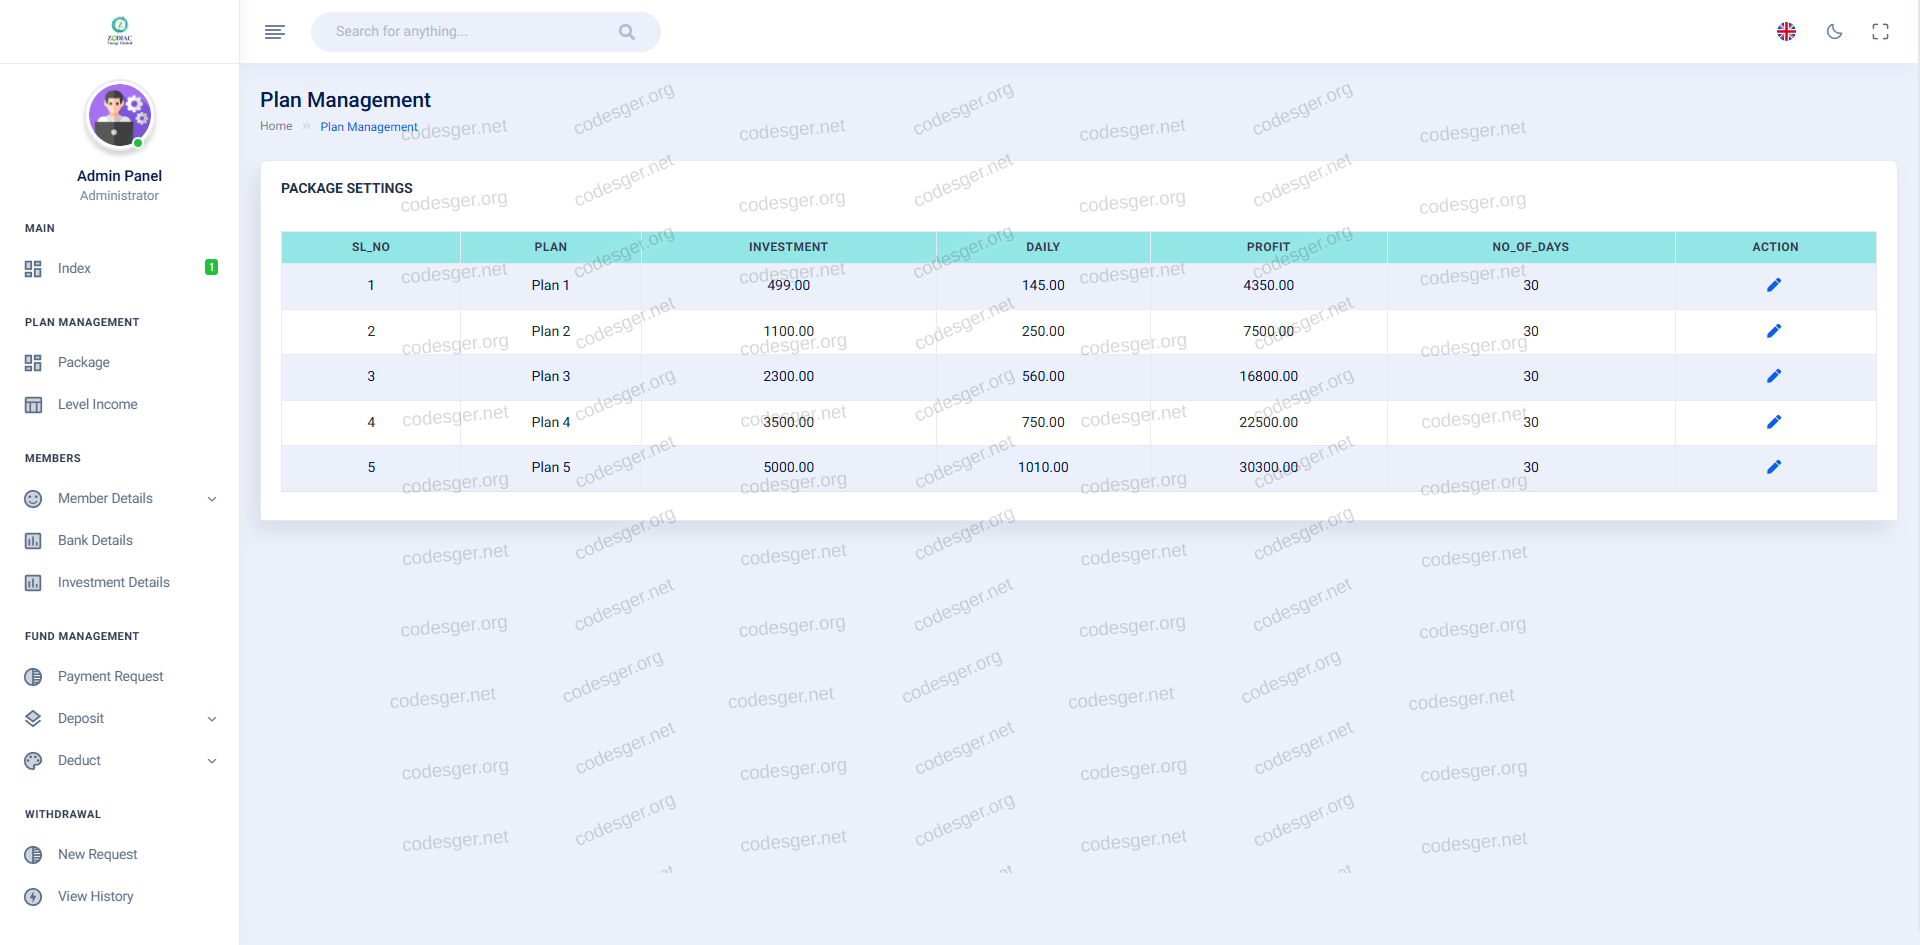Click the search magnifier icon
Viewport: 1920px width, 945px height.
click(627, 32)
